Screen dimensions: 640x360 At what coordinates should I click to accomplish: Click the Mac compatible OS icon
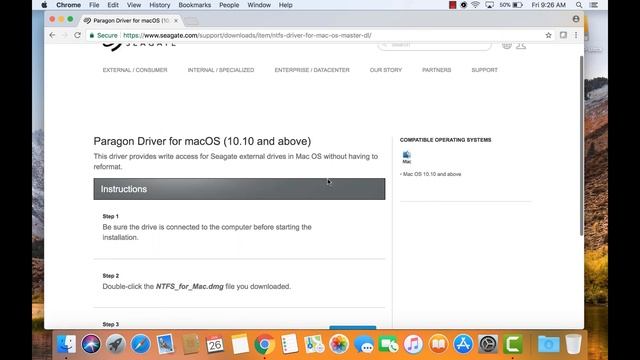pos(407,157)
